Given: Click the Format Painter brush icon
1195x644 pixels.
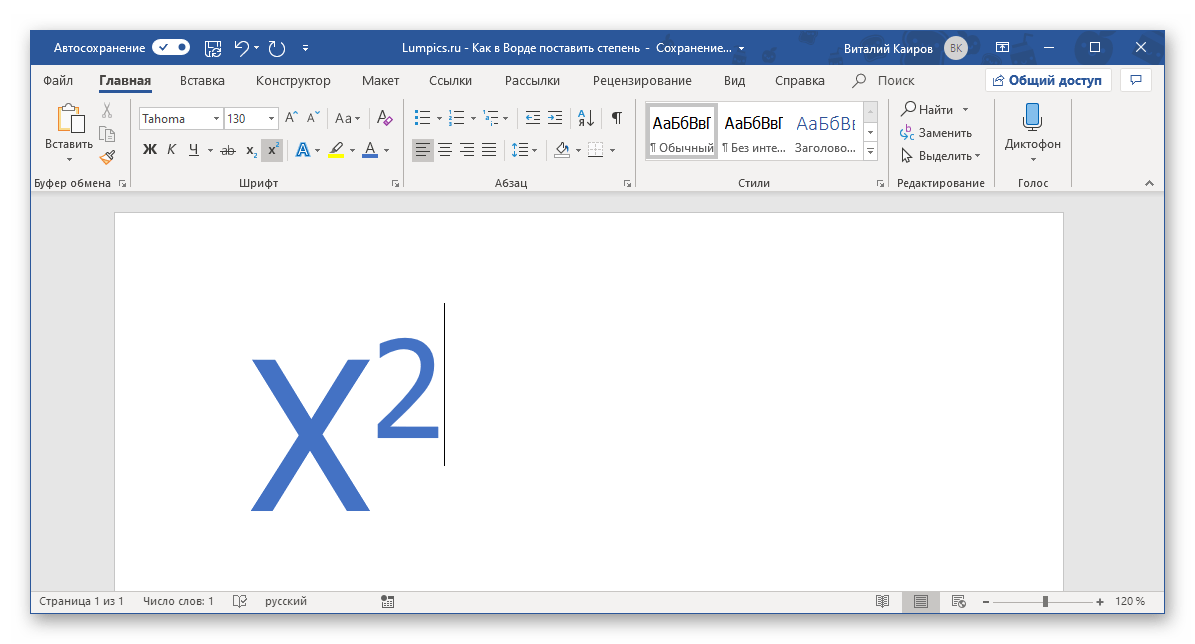Looking at the screenshot, I should 107,157.
